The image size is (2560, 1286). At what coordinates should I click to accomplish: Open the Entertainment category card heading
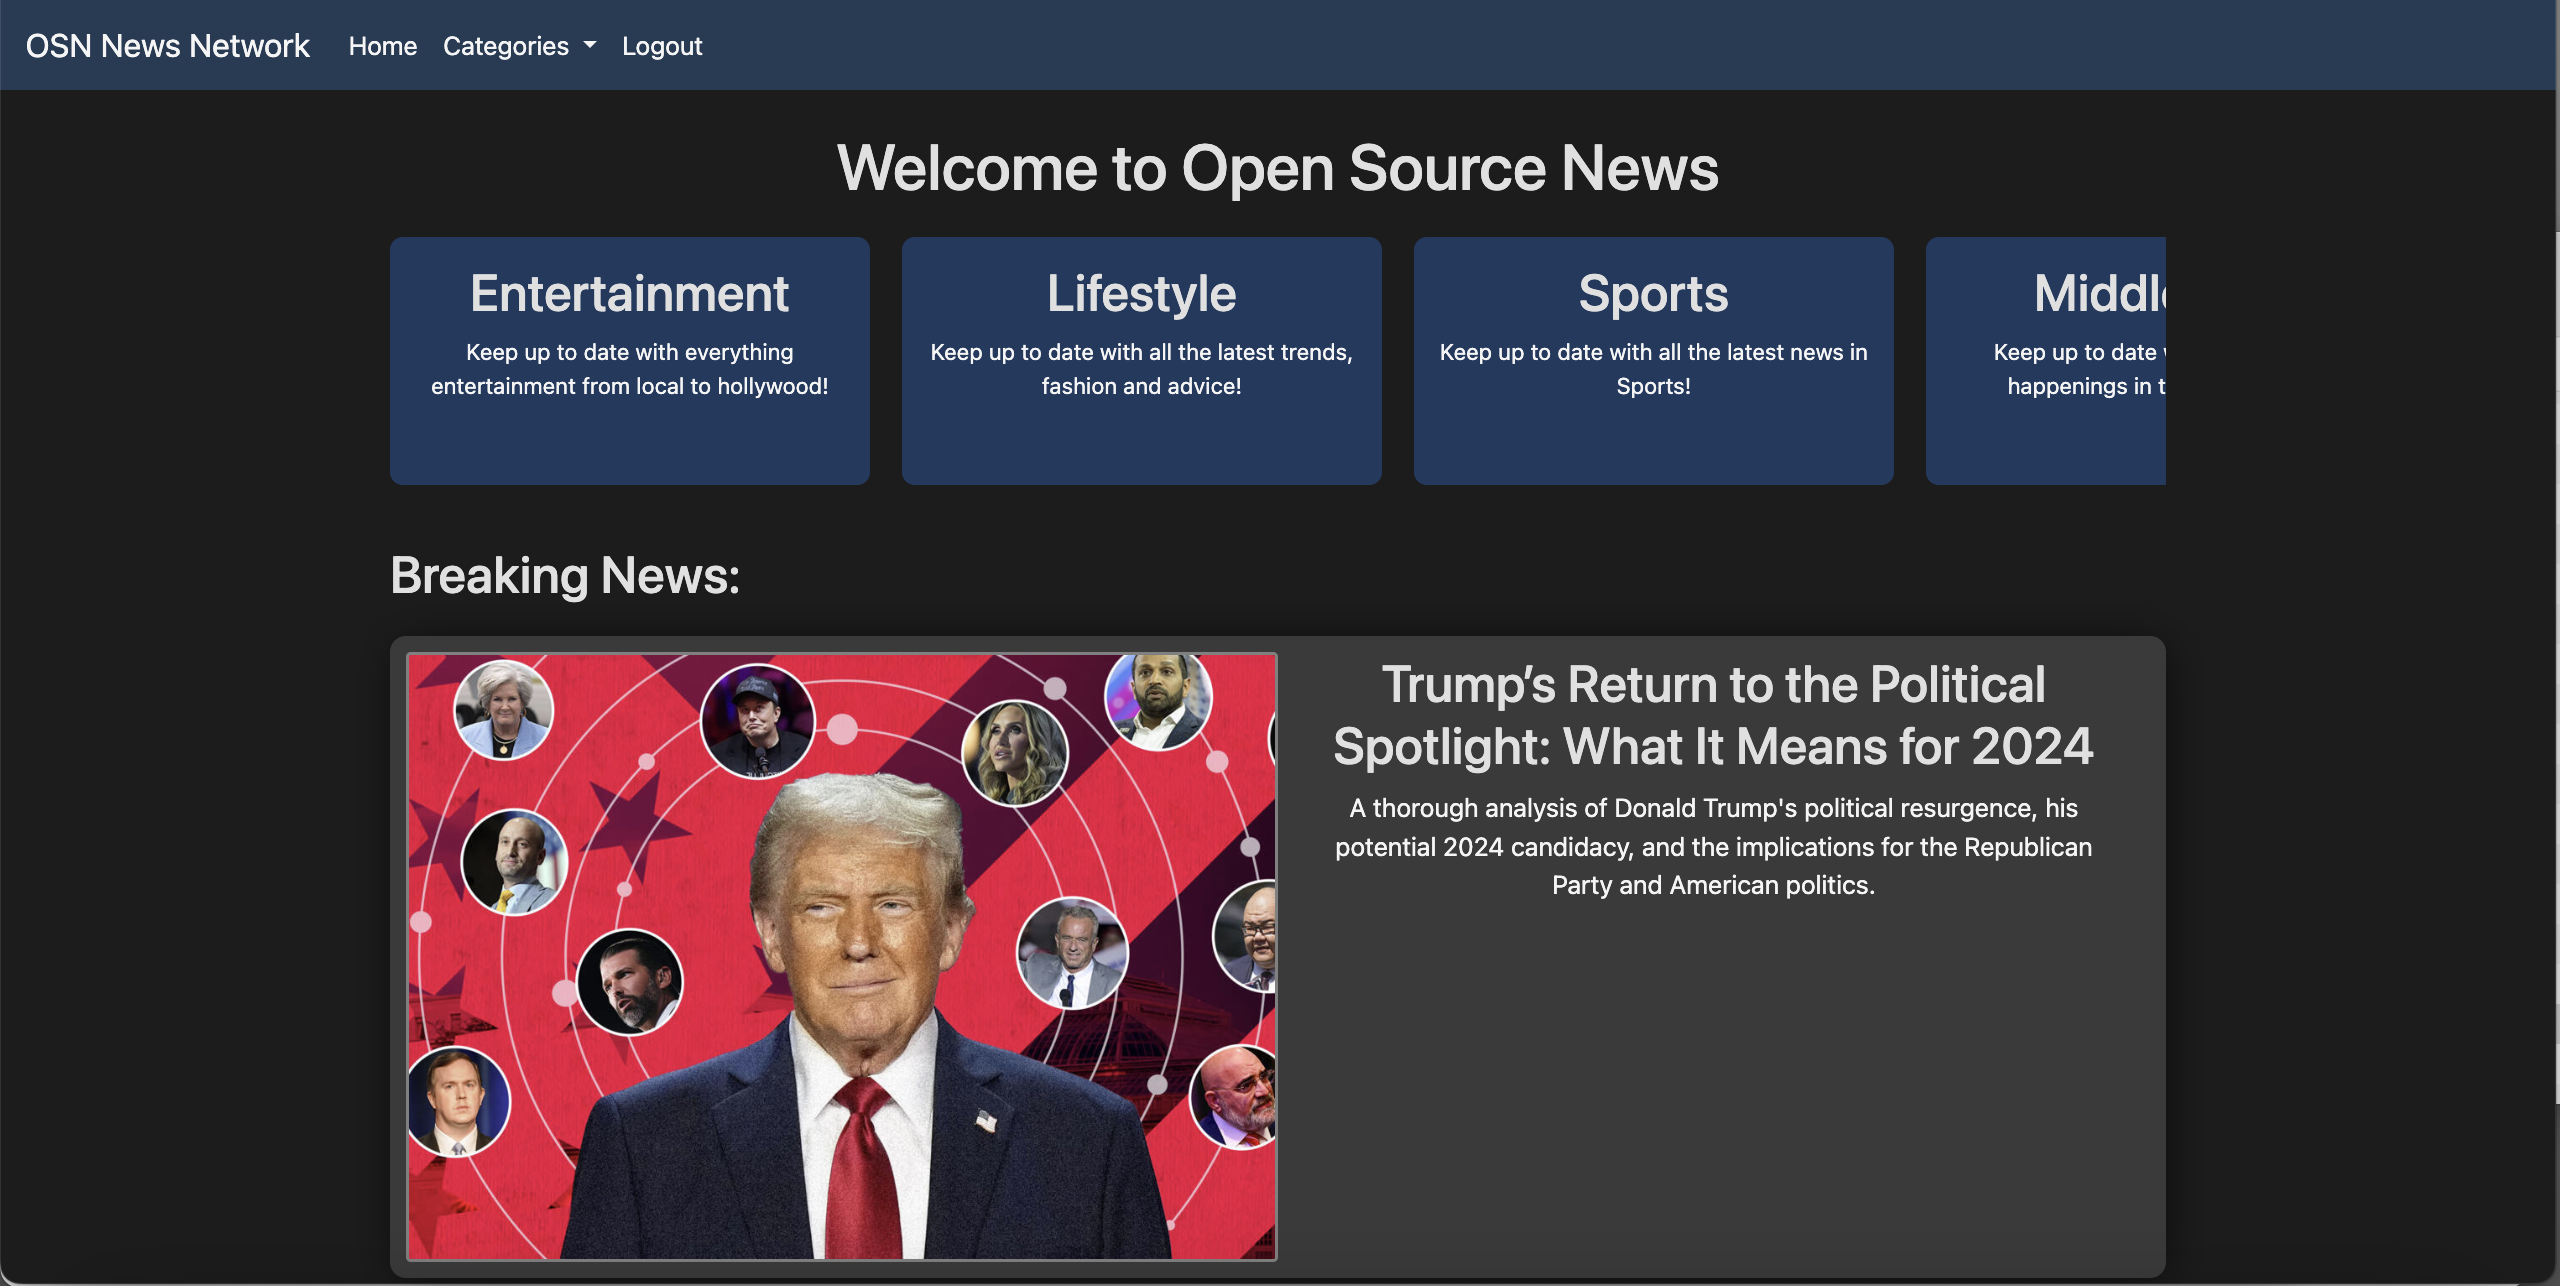pyautogui.click(x=629, y=294)
